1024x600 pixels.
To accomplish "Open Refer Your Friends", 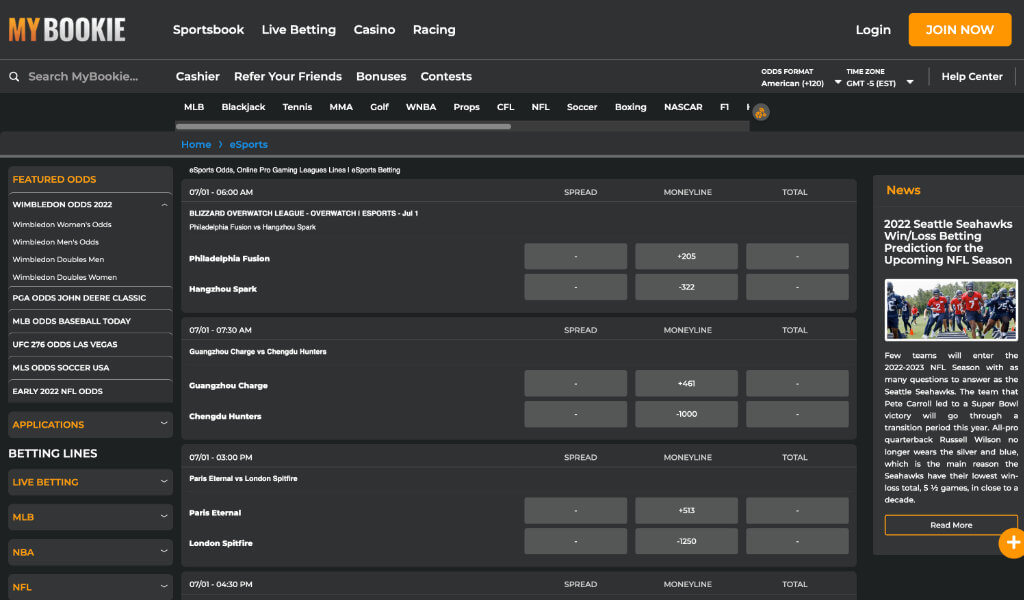I will click(287, 76).
